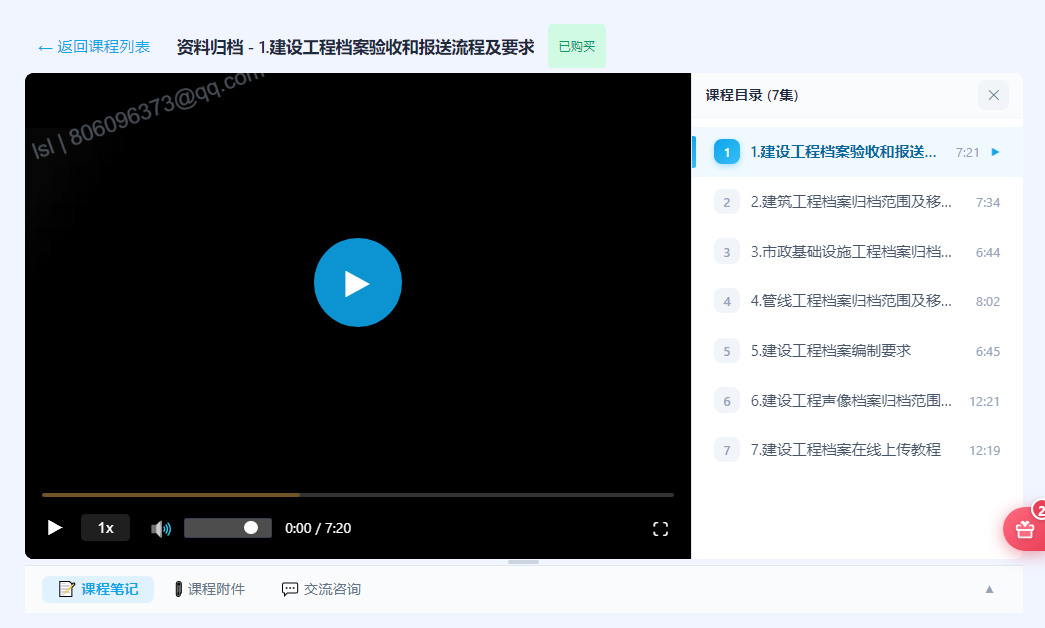This screenshot has height=628, width=1045.
Task: Switch to the 课程笔记 tab
Action: pyautogui.click(x=98, y=589)
